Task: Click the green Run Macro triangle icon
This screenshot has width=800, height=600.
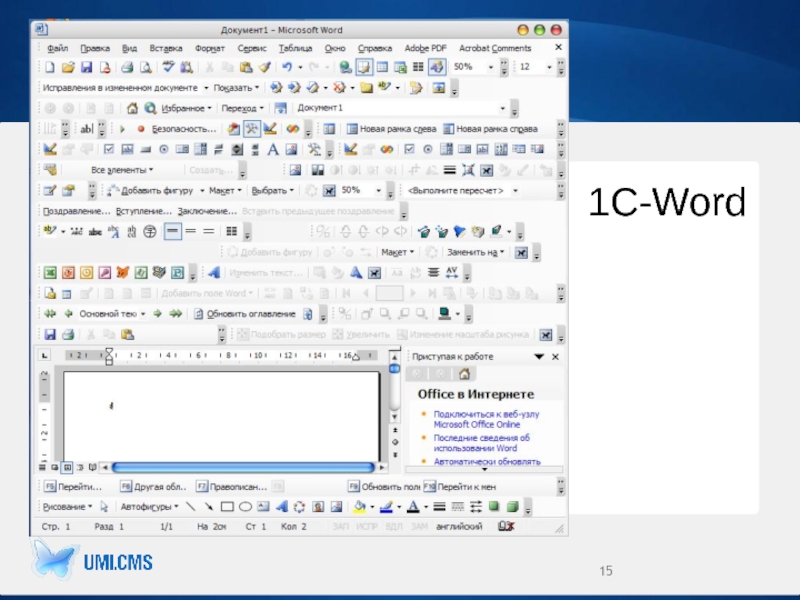Action: pos(122,129)
